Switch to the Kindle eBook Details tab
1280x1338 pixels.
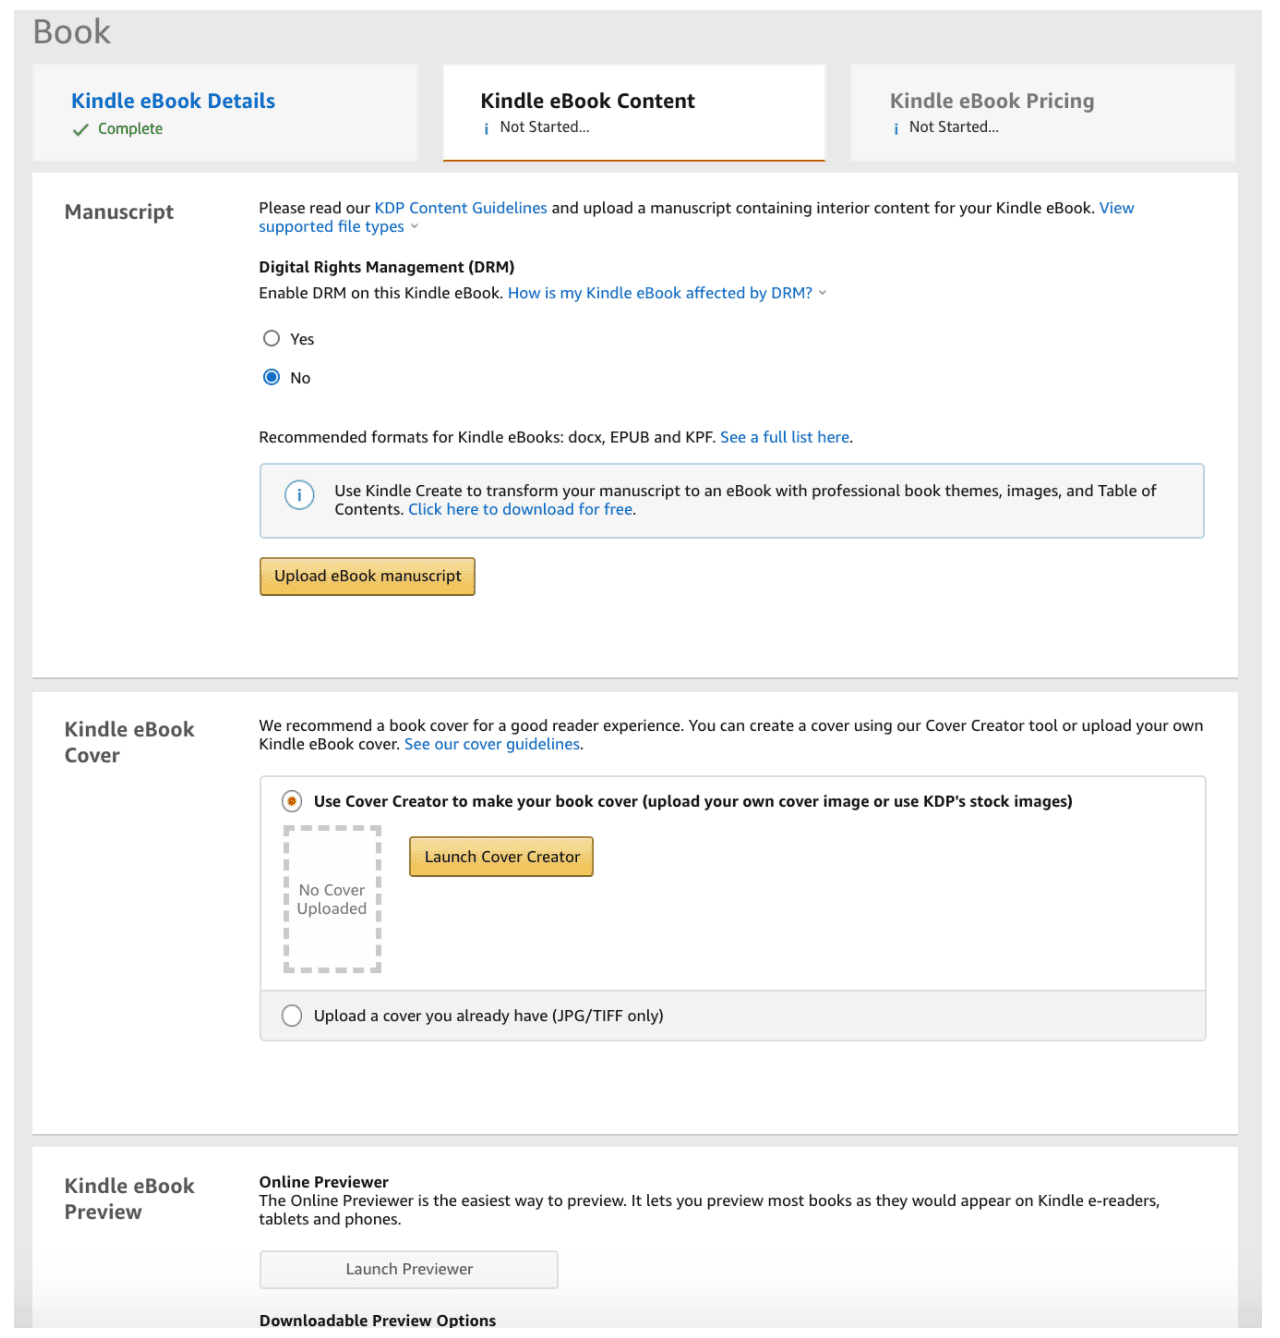tap(172, 100)
